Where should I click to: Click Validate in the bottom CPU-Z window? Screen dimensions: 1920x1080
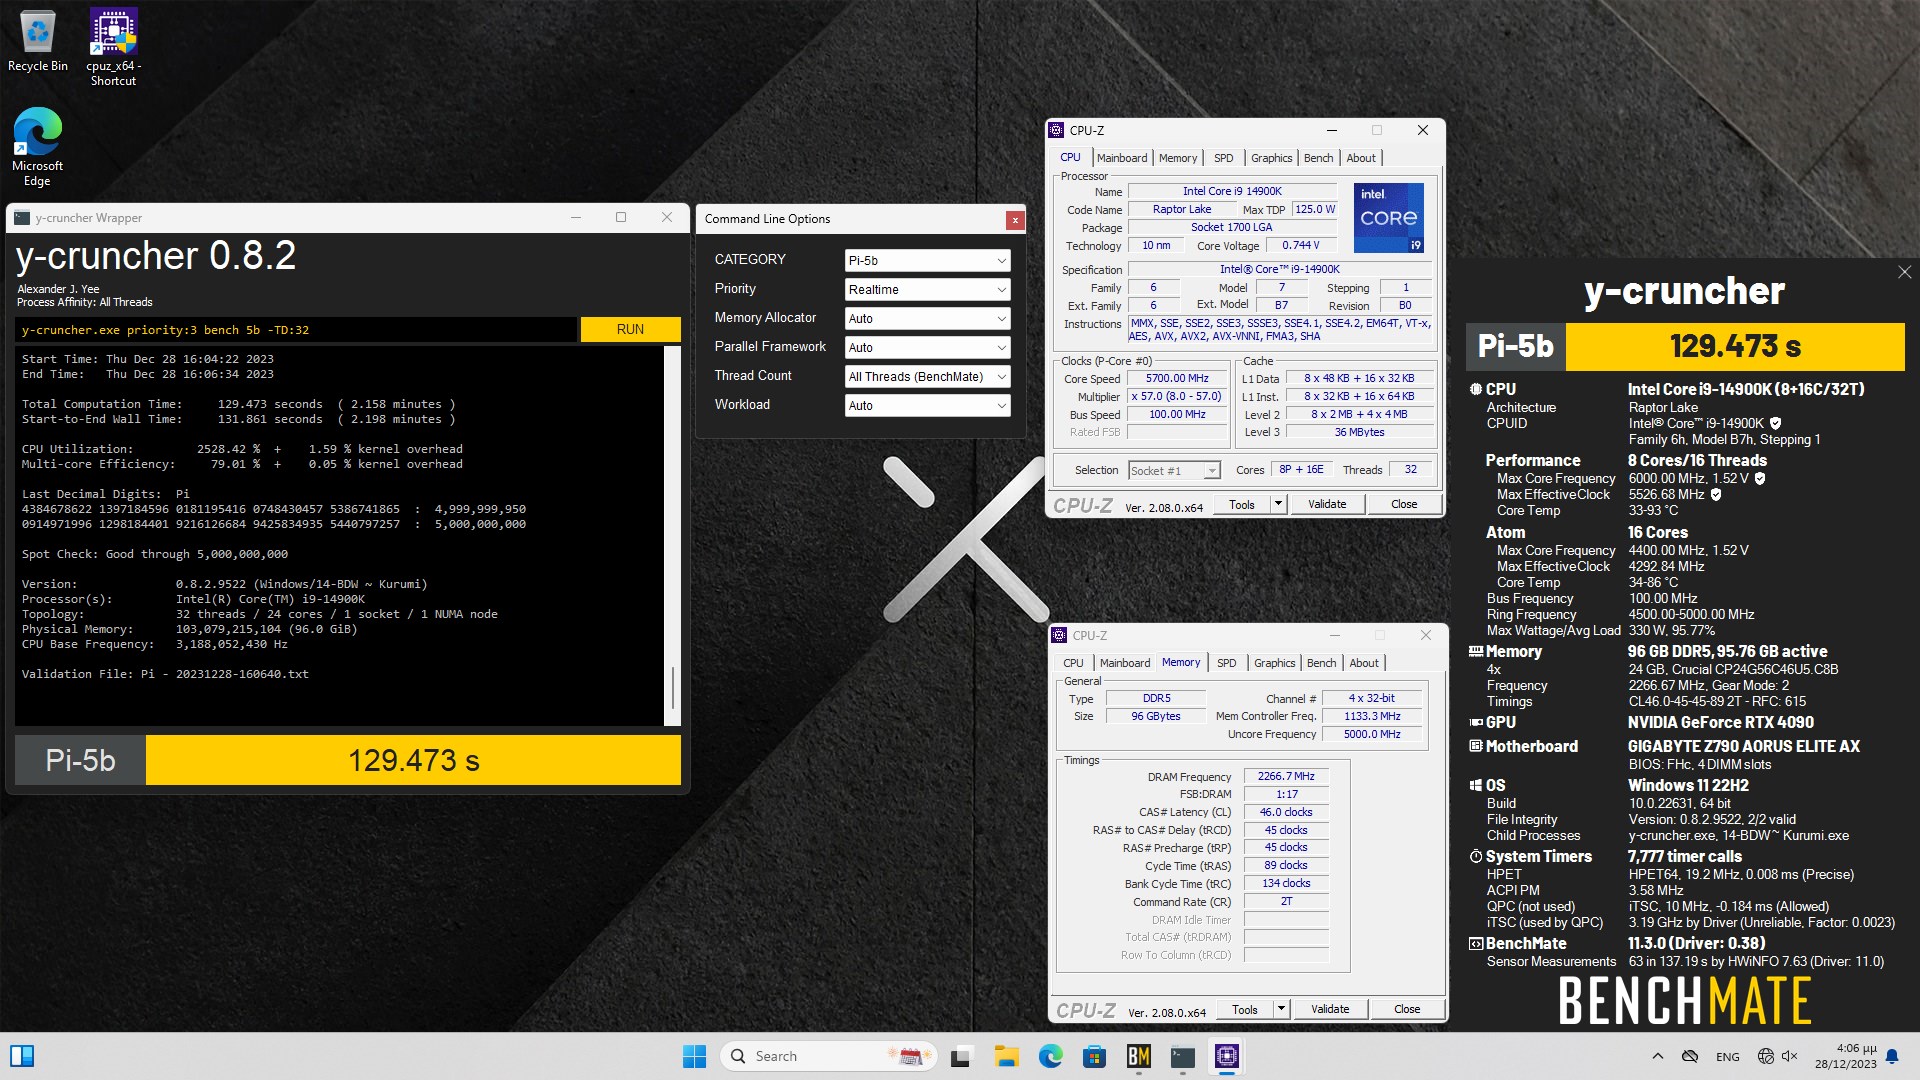(x=1330, y=1009)
